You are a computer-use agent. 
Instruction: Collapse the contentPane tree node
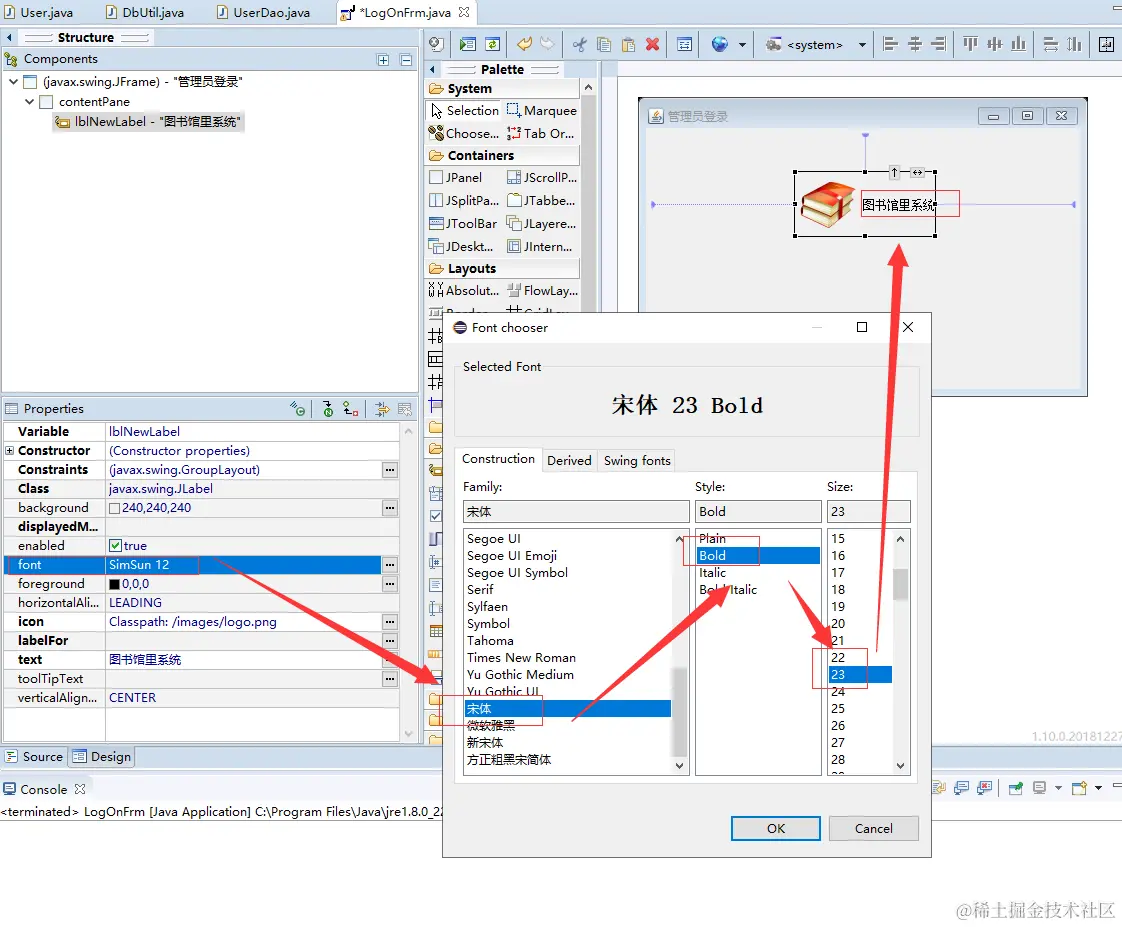click(29, 102)
